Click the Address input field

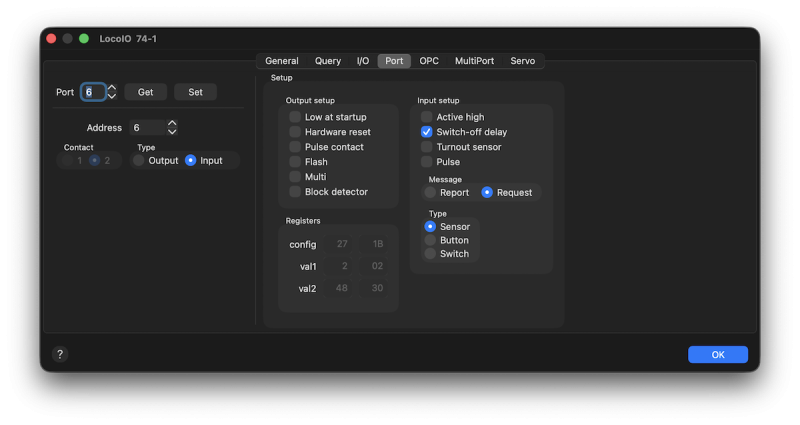(146, 128)
